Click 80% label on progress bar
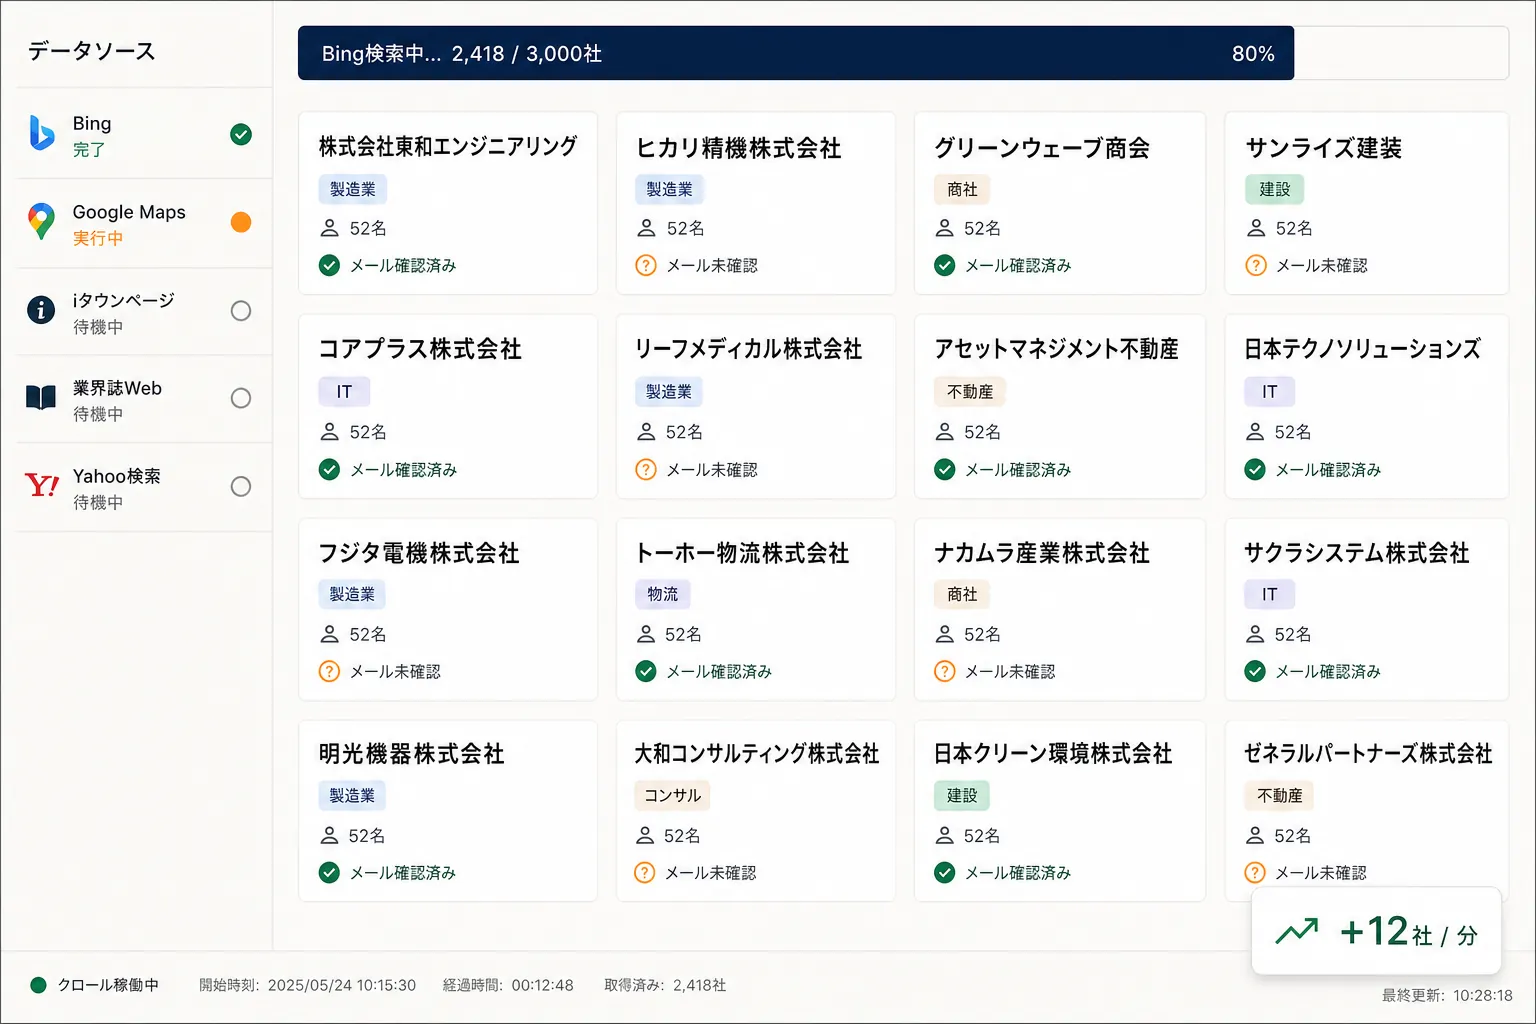Viewport: 1536px width, 1024px height. coord(1253,54)
